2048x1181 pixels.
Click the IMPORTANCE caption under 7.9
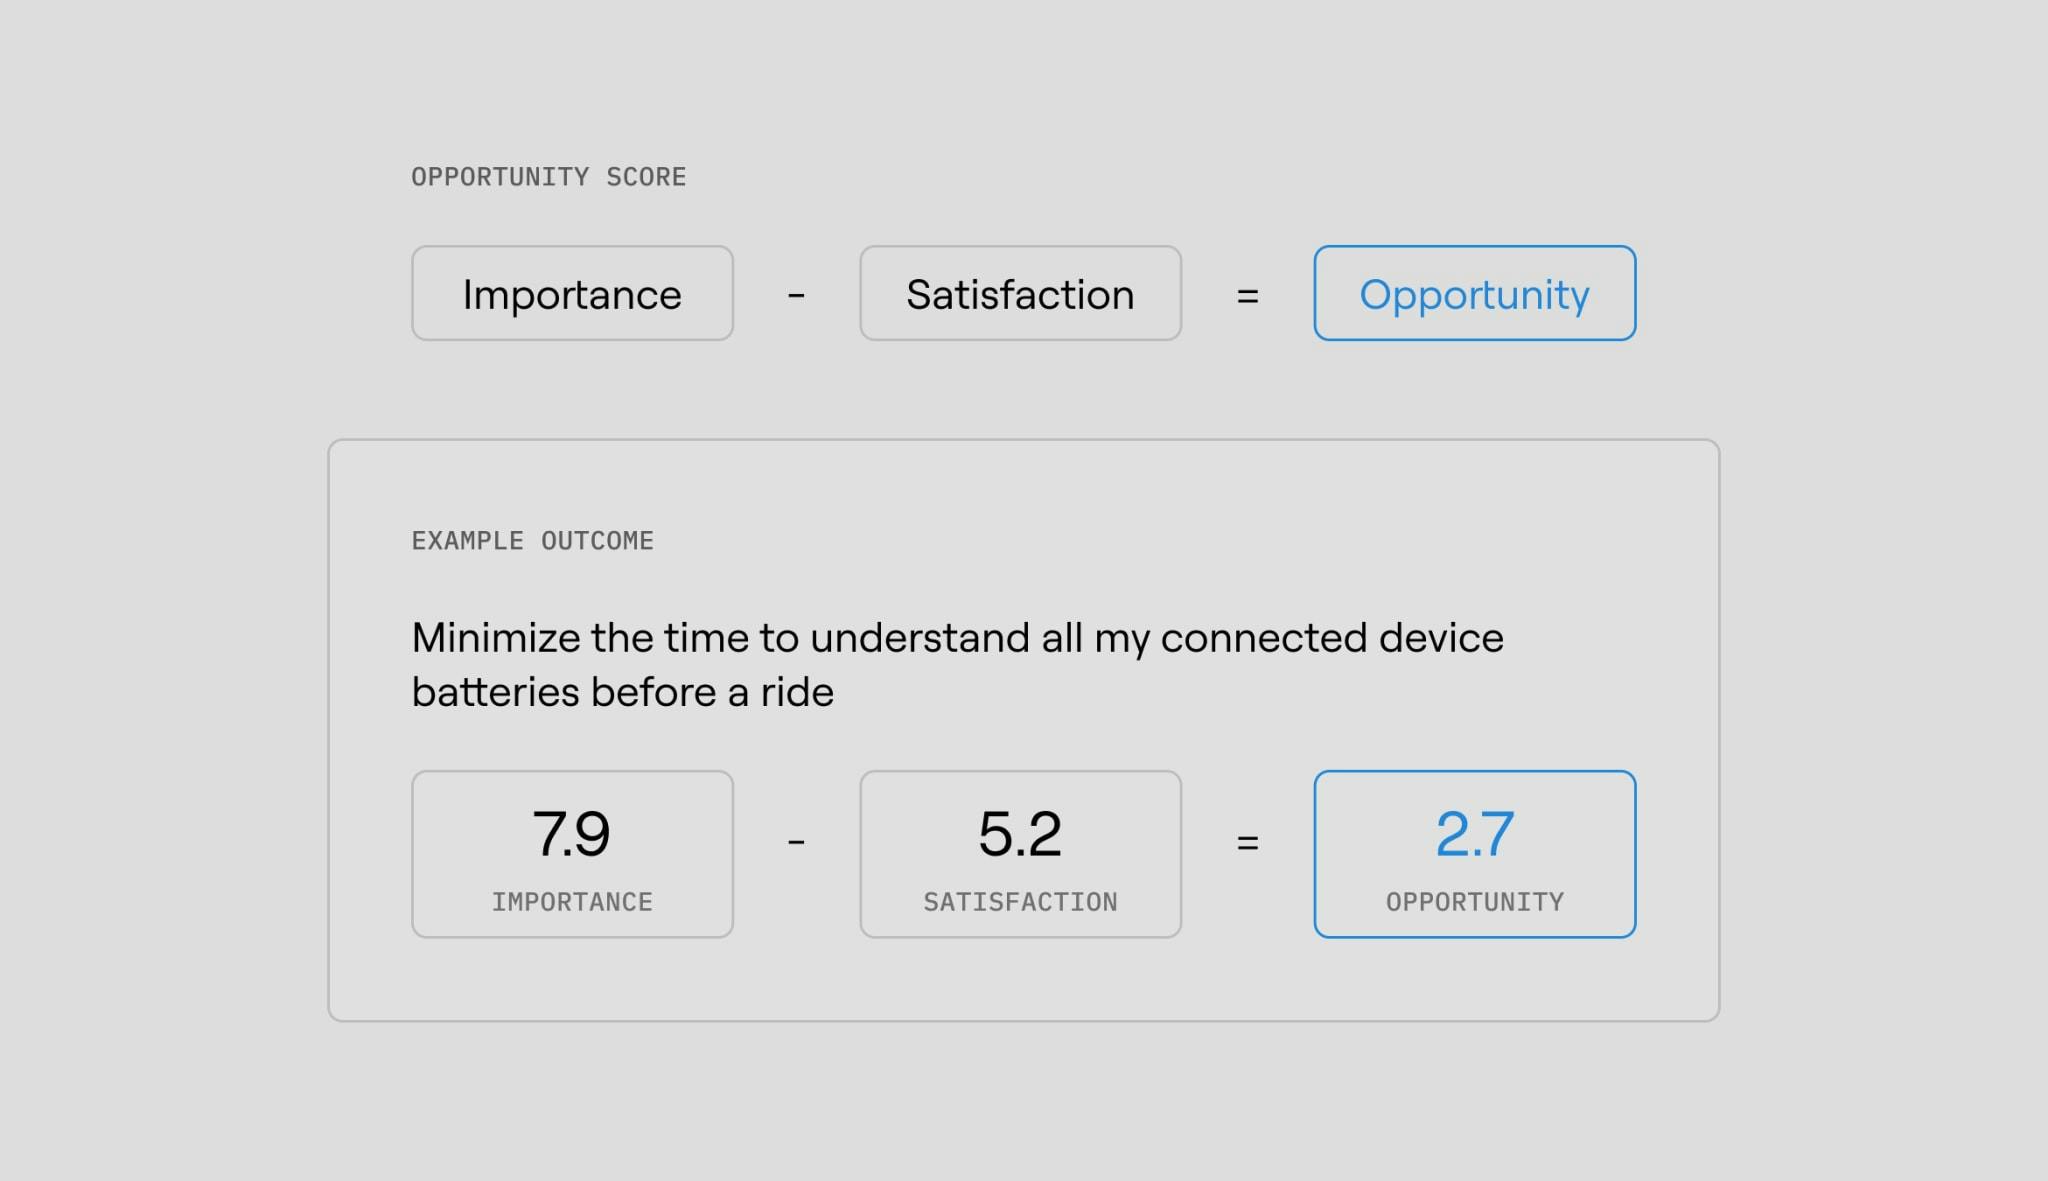[572, 902]
